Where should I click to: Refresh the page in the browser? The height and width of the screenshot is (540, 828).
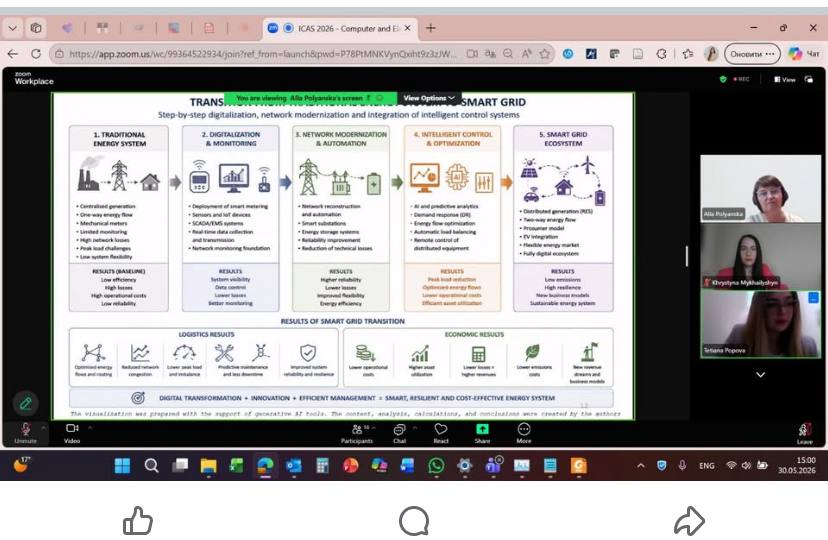point(36,54)
